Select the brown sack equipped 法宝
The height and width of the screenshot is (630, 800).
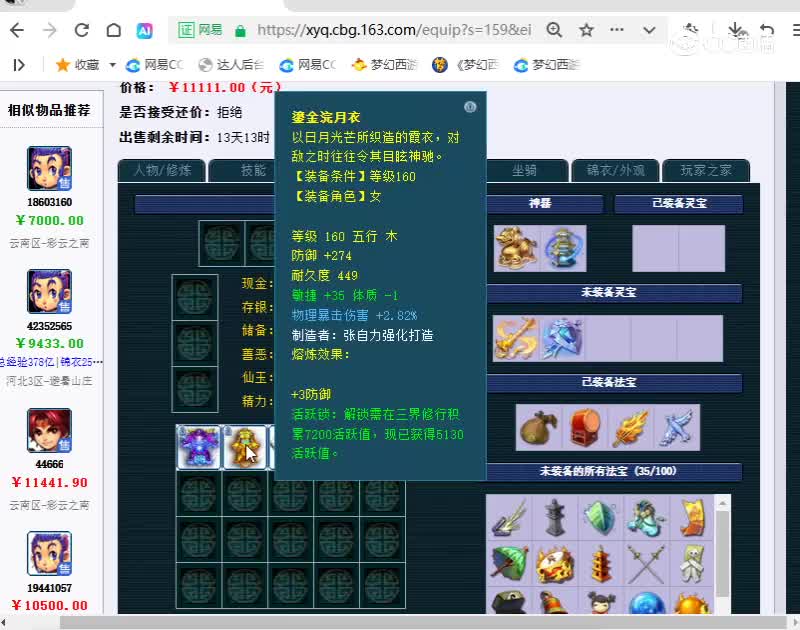539,428
